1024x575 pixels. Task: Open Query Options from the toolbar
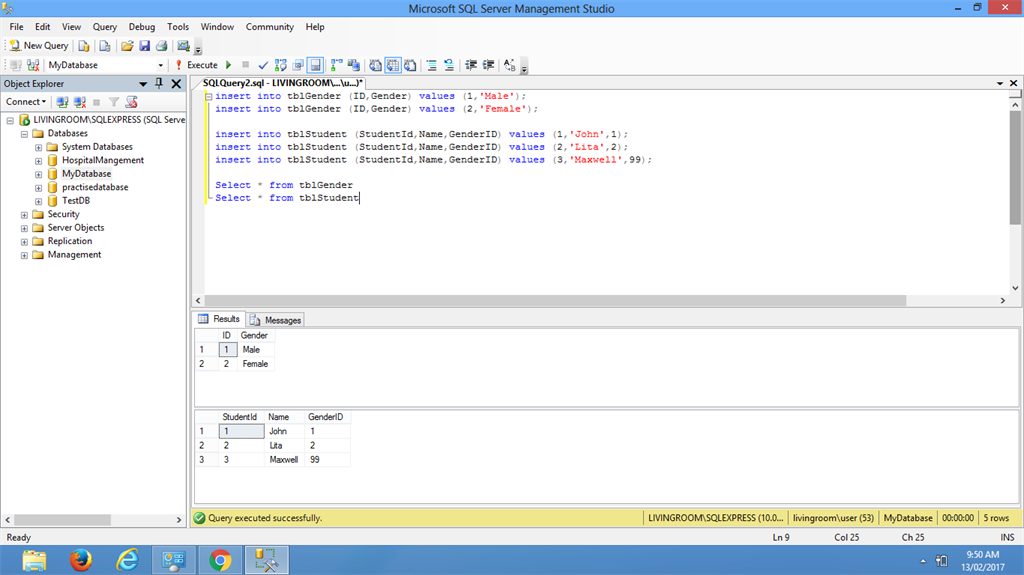coord(298,65)
